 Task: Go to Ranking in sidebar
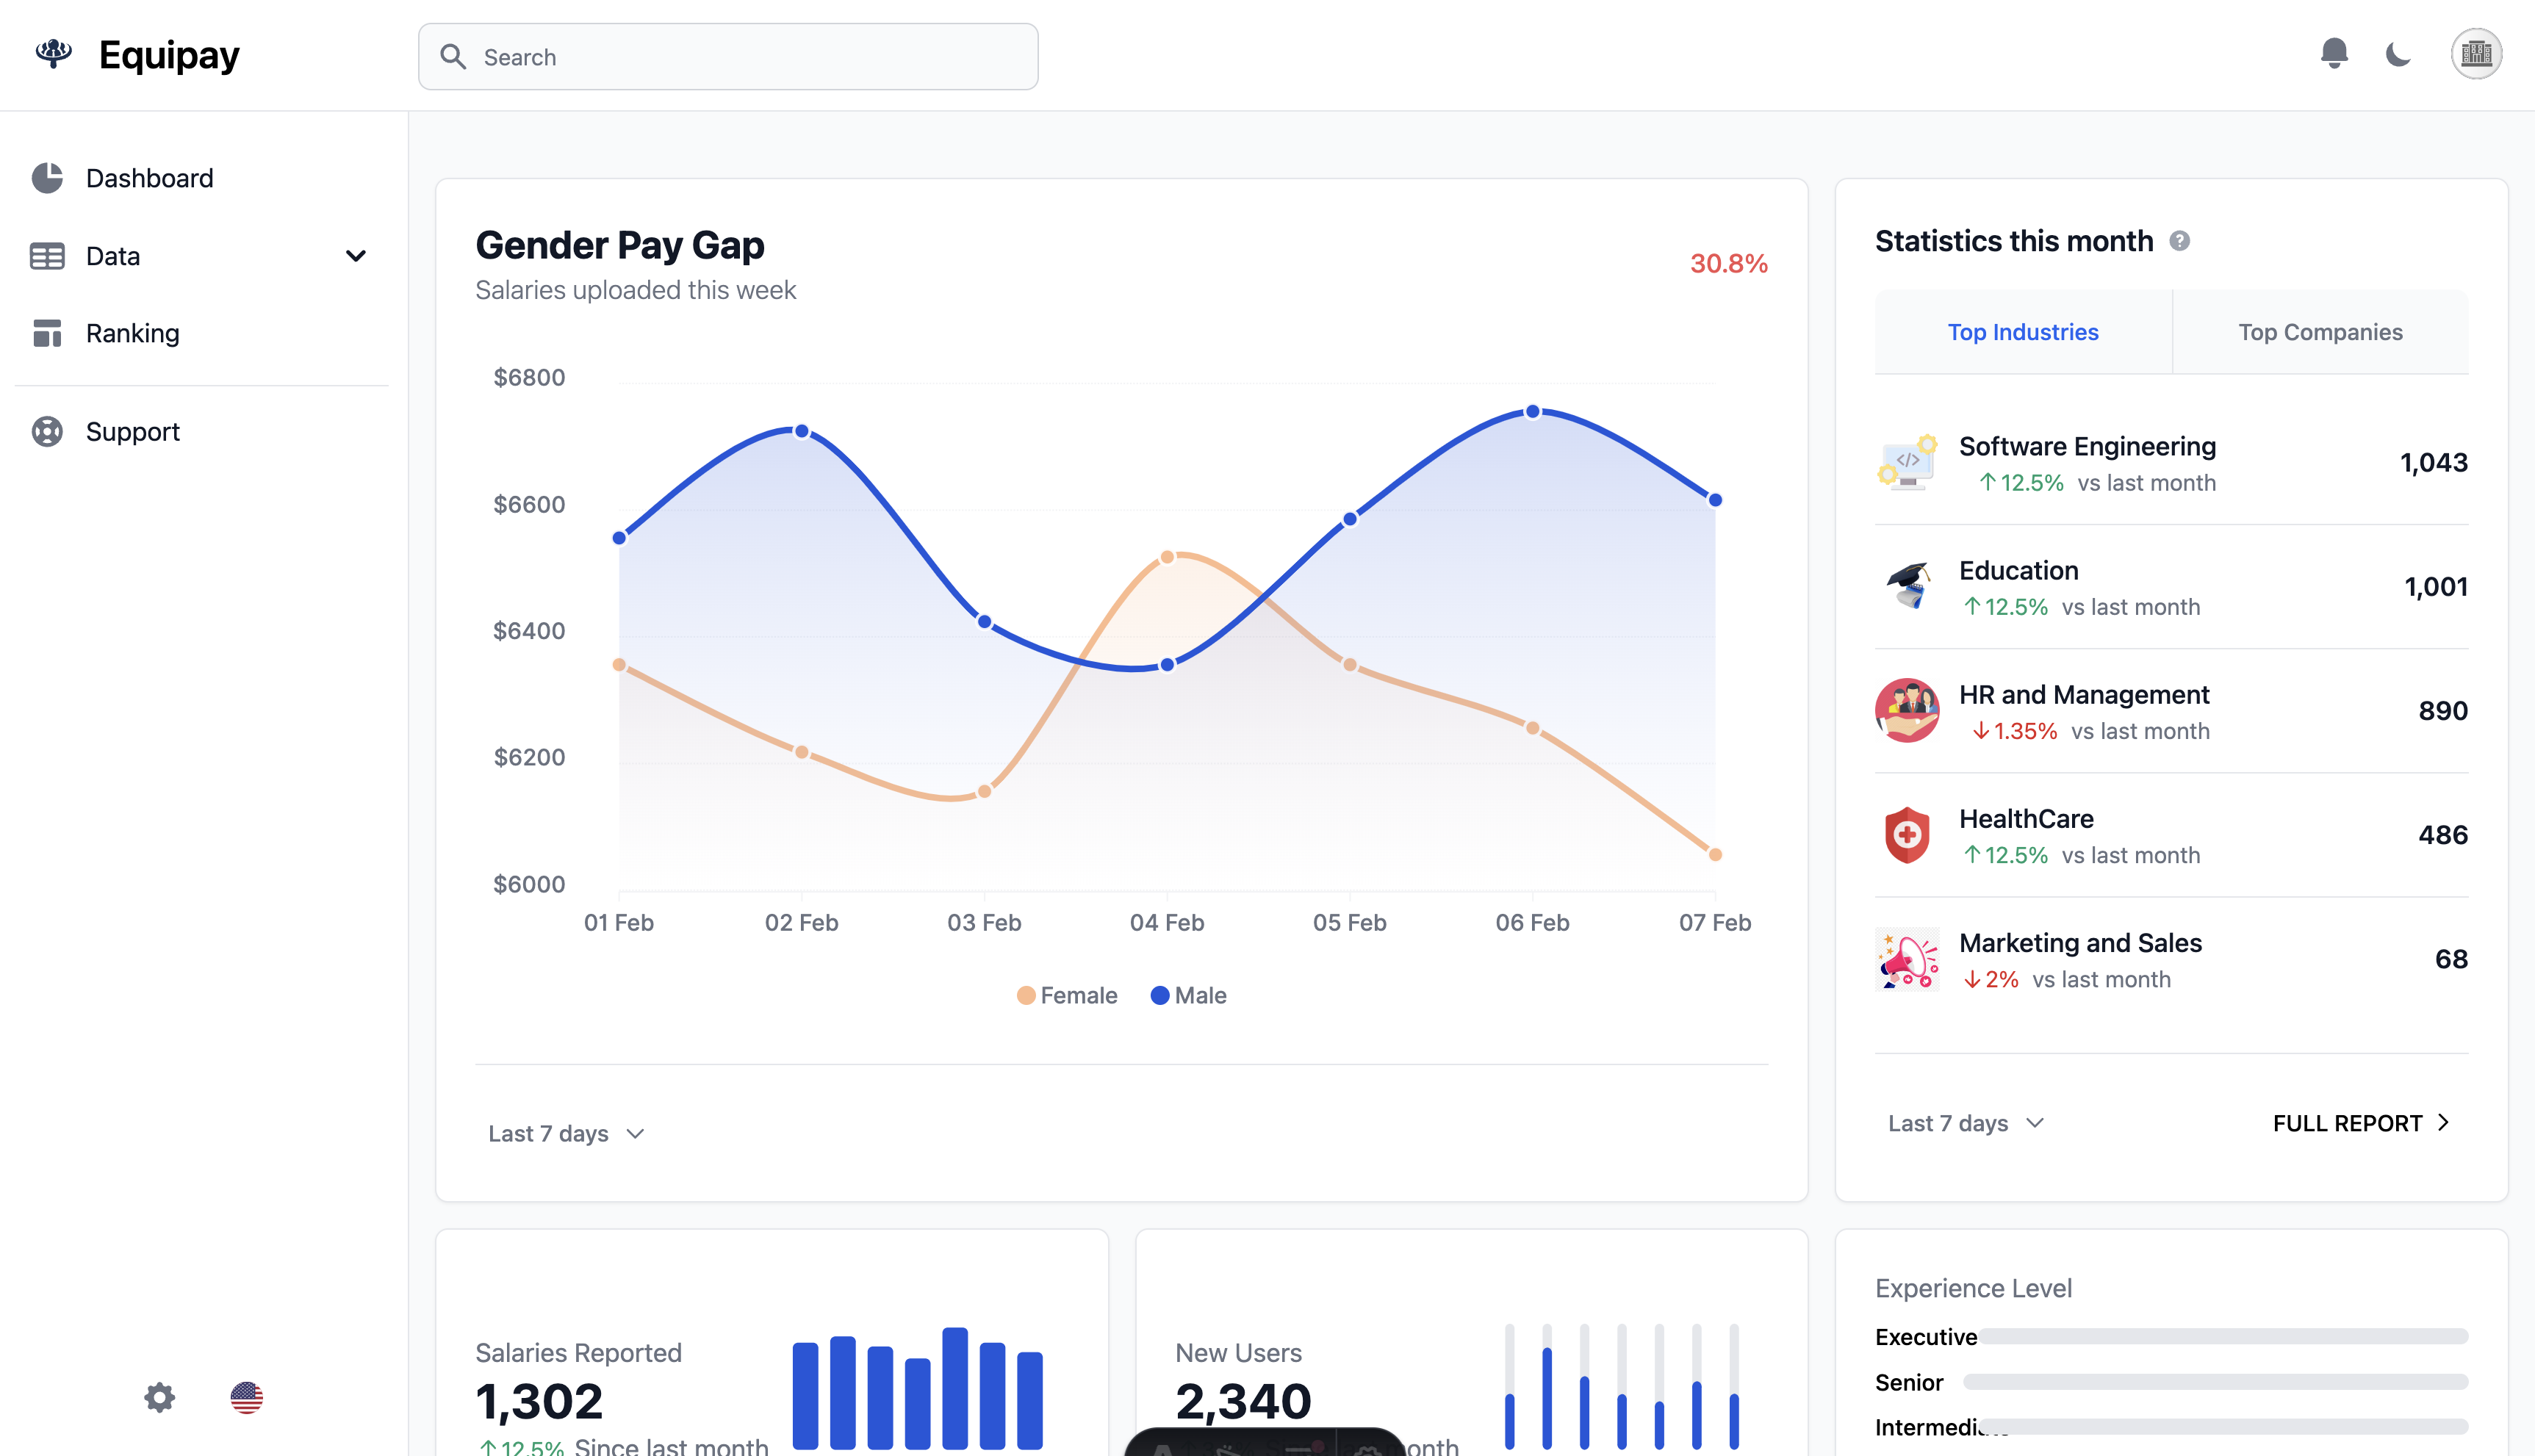[132, 333]
